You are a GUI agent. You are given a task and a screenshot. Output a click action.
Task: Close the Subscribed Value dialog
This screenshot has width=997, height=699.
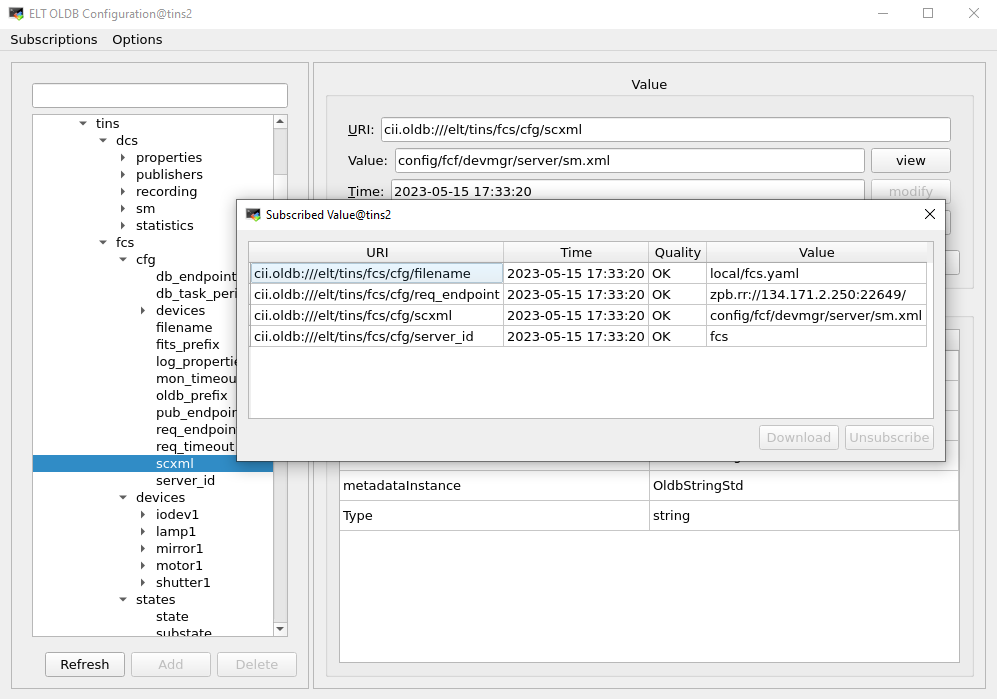tap(929, 214)
